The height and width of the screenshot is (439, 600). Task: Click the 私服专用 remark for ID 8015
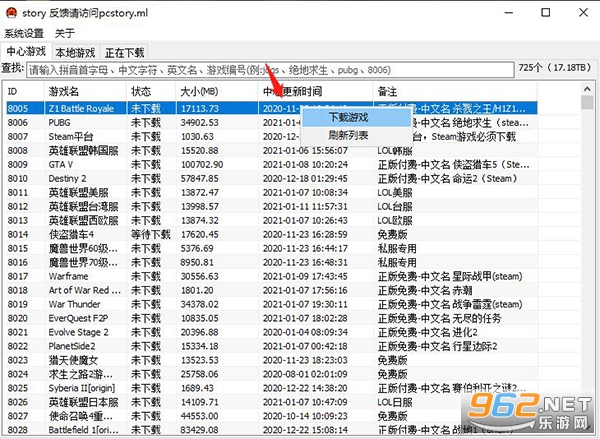pyautogui.click(x=397, y=248)
